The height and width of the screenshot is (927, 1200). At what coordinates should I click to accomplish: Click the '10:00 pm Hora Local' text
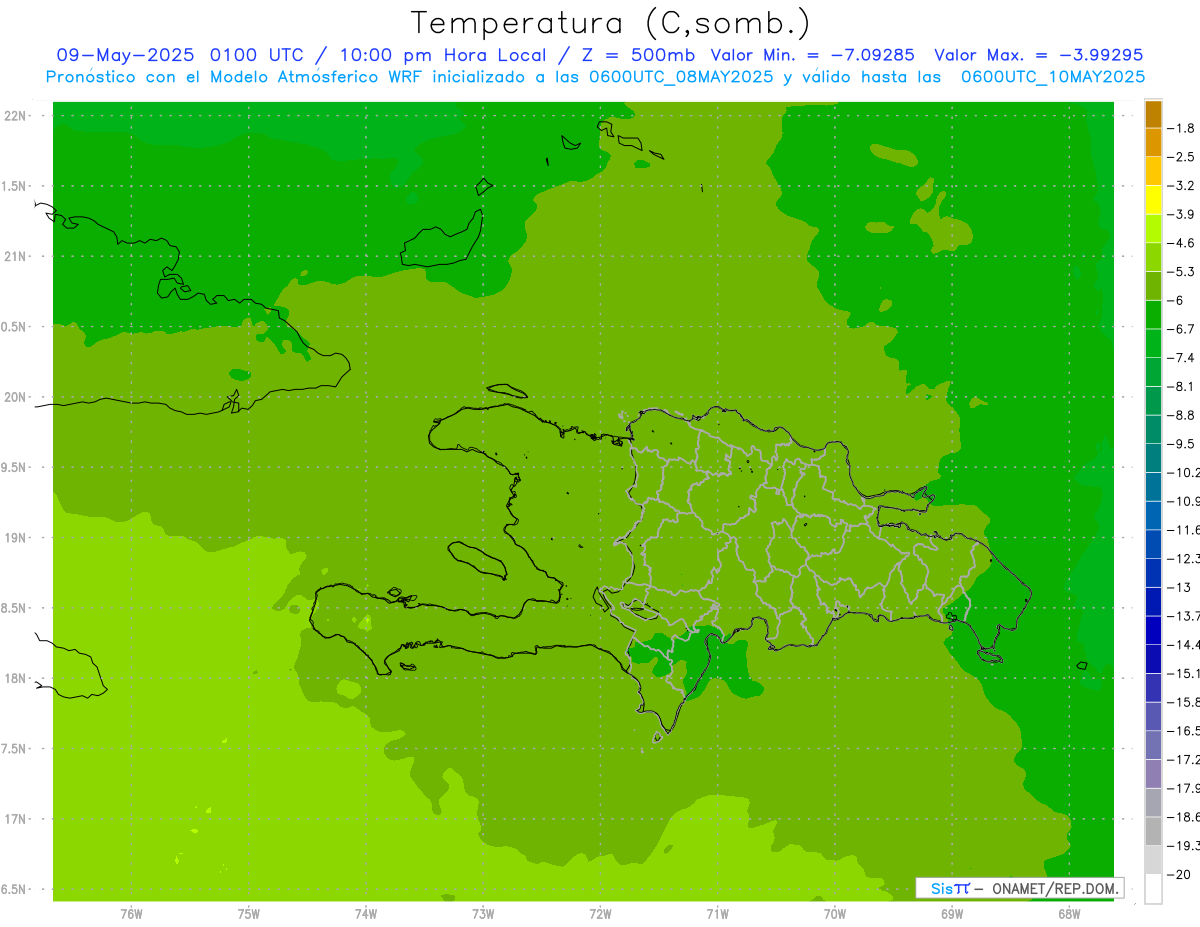443,55
